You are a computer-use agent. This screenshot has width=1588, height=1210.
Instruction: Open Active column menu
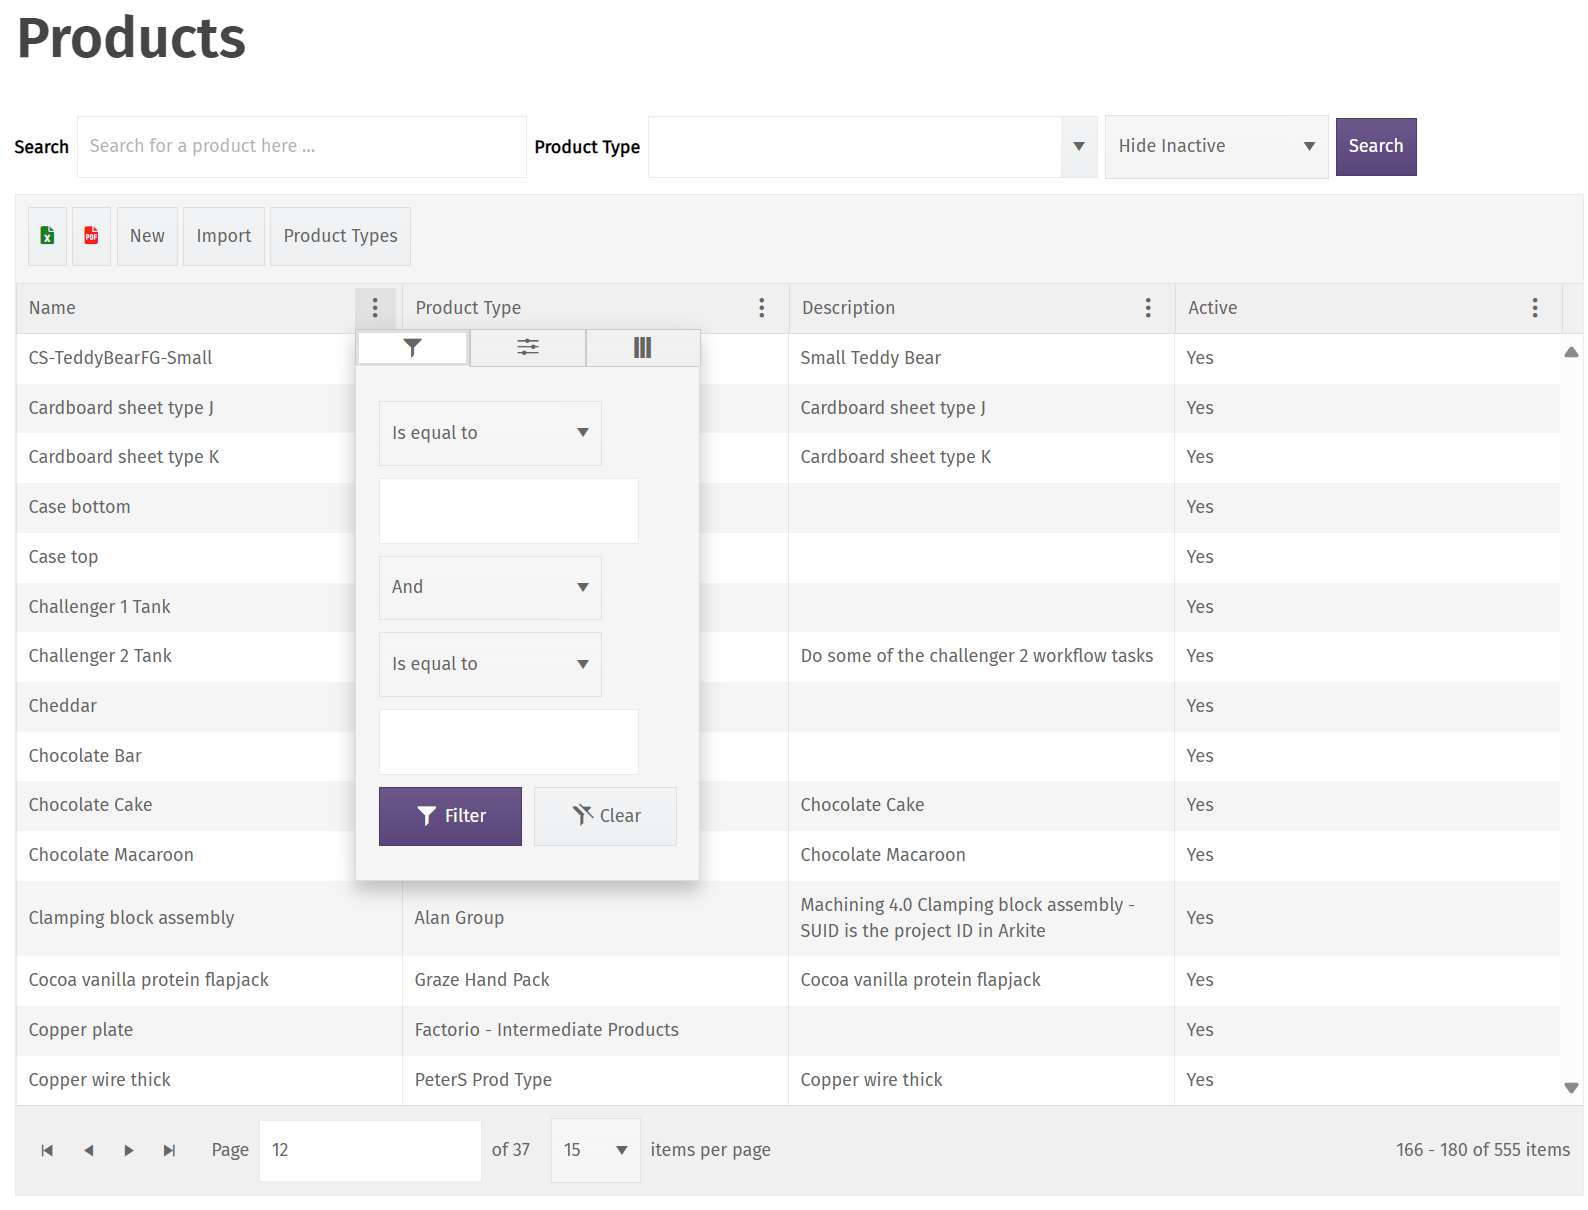(x=1534, y=308)
